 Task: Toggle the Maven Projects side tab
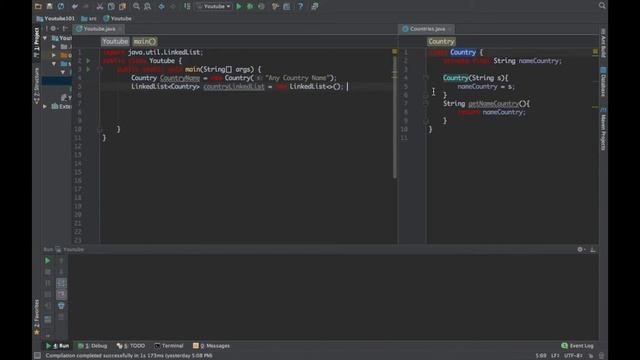[603, 129]
